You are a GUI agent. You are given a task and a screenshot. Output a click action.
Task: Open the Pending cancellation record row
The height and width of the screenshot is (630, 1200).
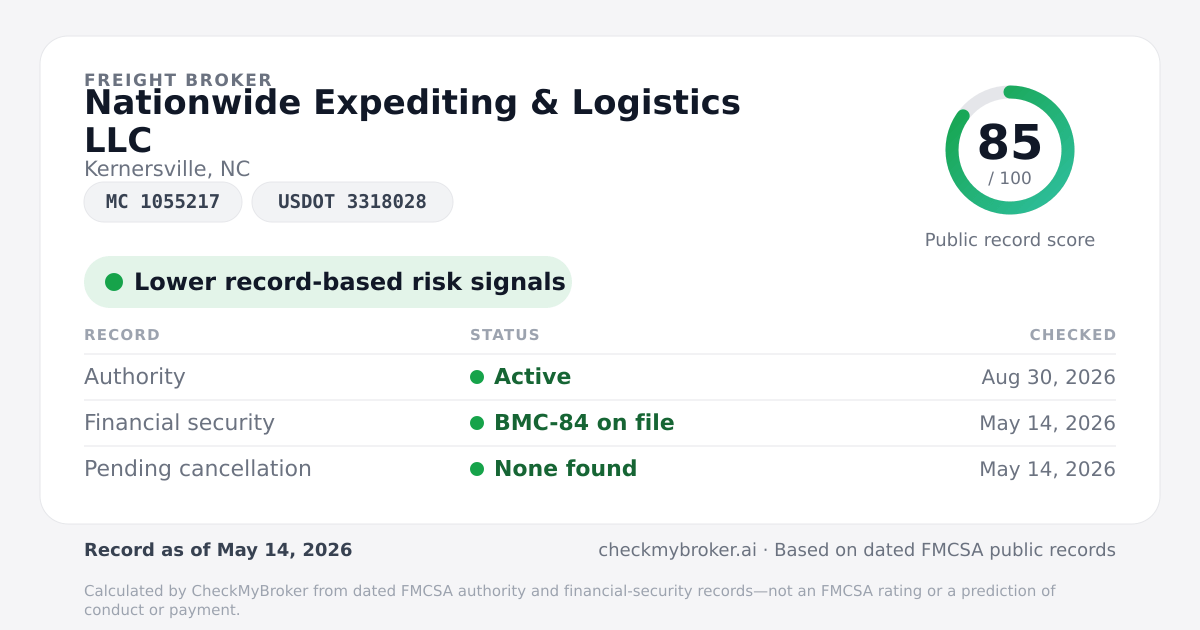[600, 469]
